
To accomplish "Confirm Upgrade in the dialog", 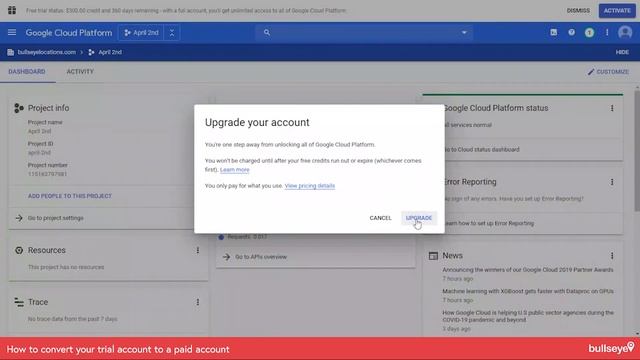I will coord(419,218).
